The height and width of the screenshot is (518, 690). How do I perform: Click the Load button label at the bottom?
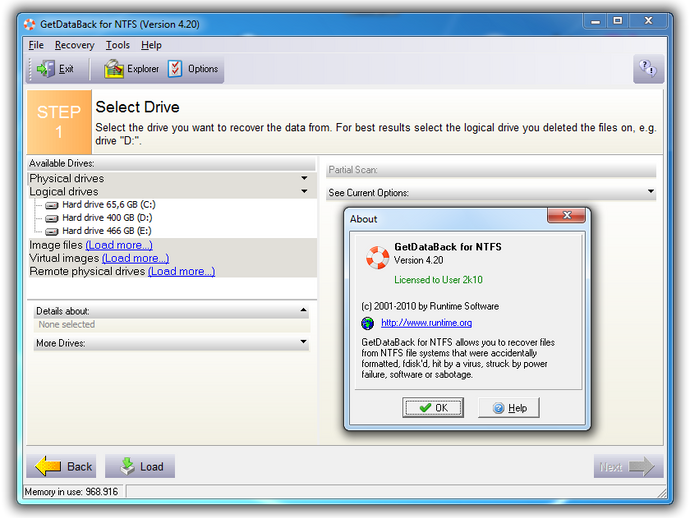(x=152, y=467)
